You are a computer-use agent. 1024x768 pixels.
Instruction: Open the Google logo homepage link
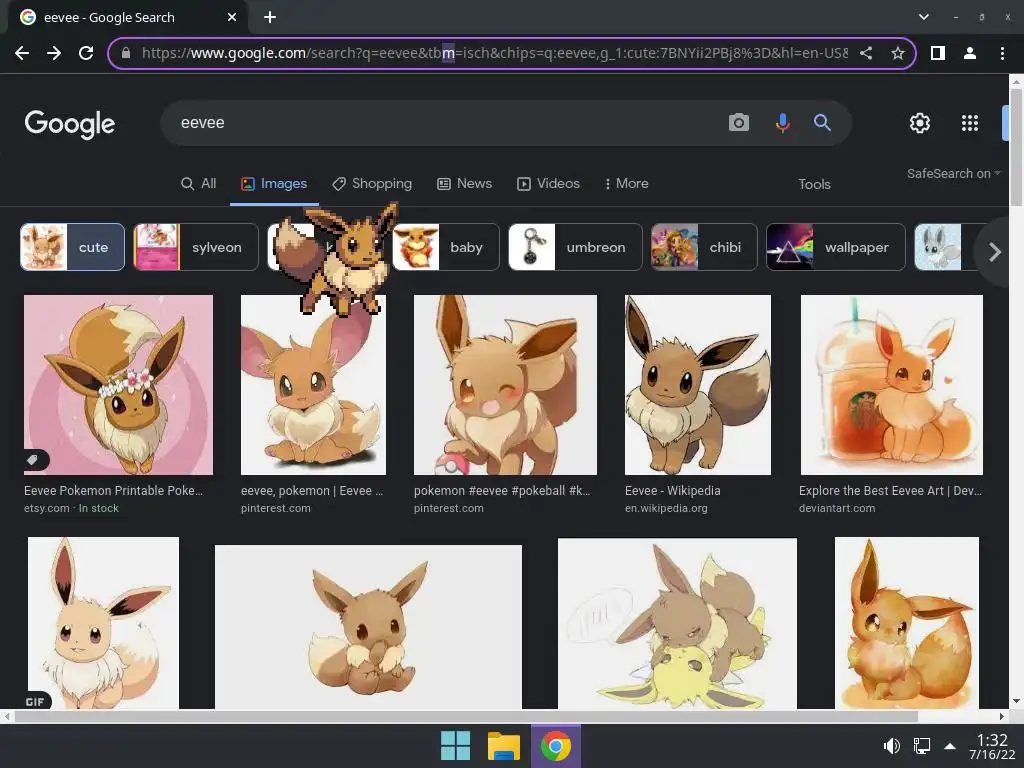coord(70,124)
